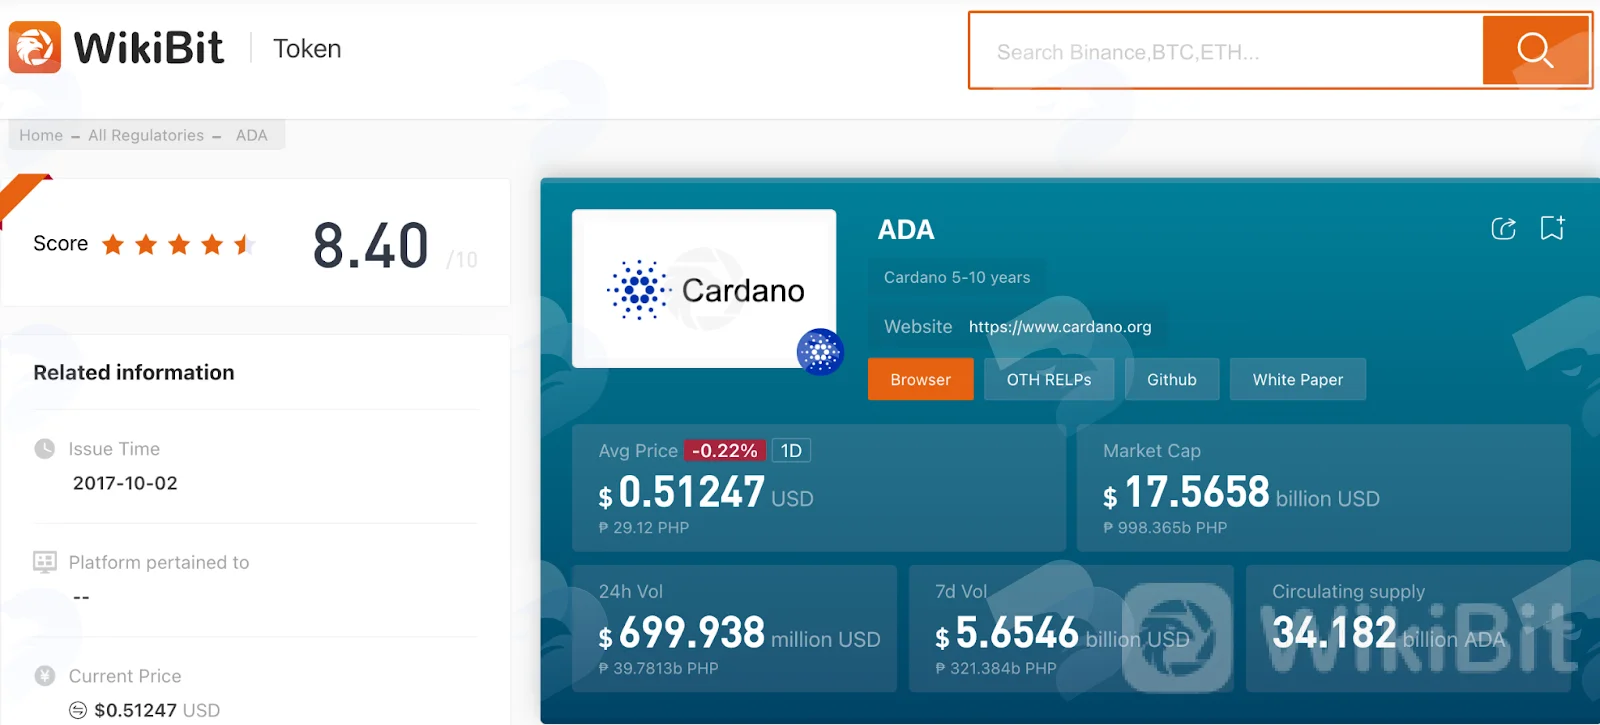1600x725 pixels.
Task: Click the WikiBit logo icon
Action: [x=35, y=47]
